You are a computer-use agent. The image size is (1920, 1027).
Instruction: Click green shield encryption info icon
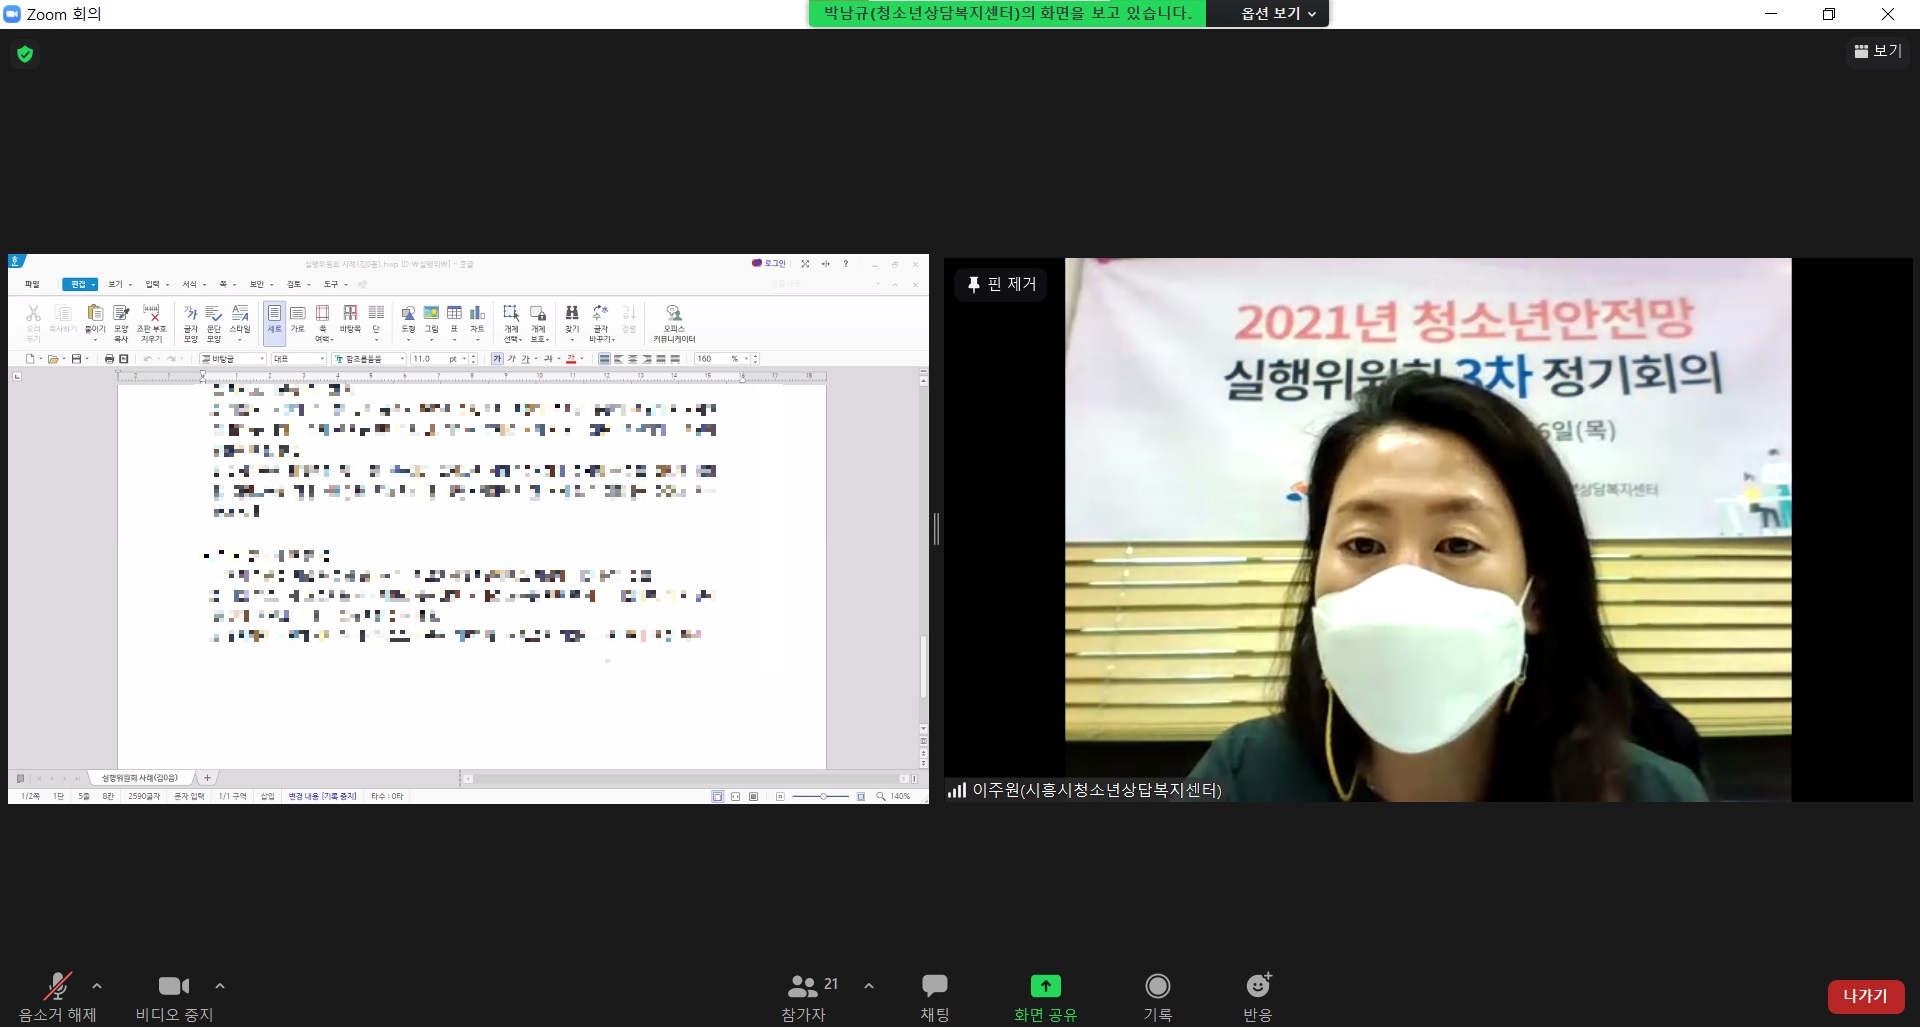(x=25, y=54)
